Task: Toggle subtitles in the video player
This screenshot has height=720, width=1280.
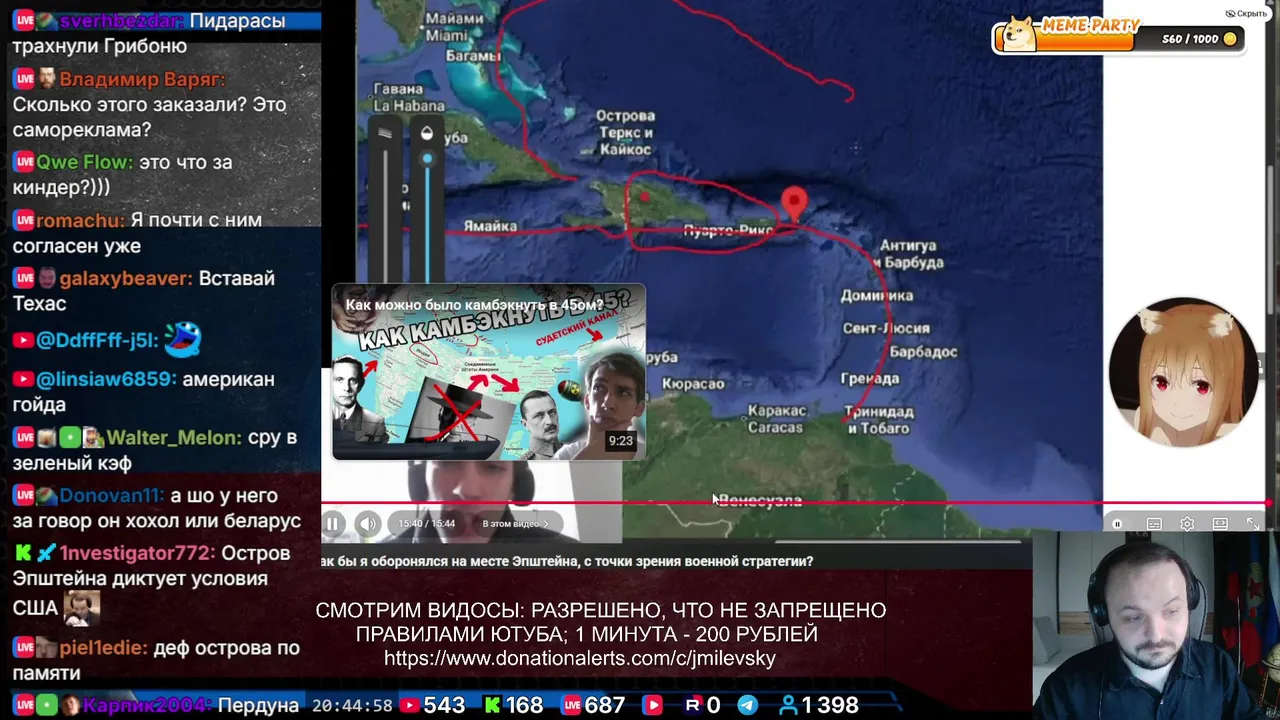Action: [1154, 524]
